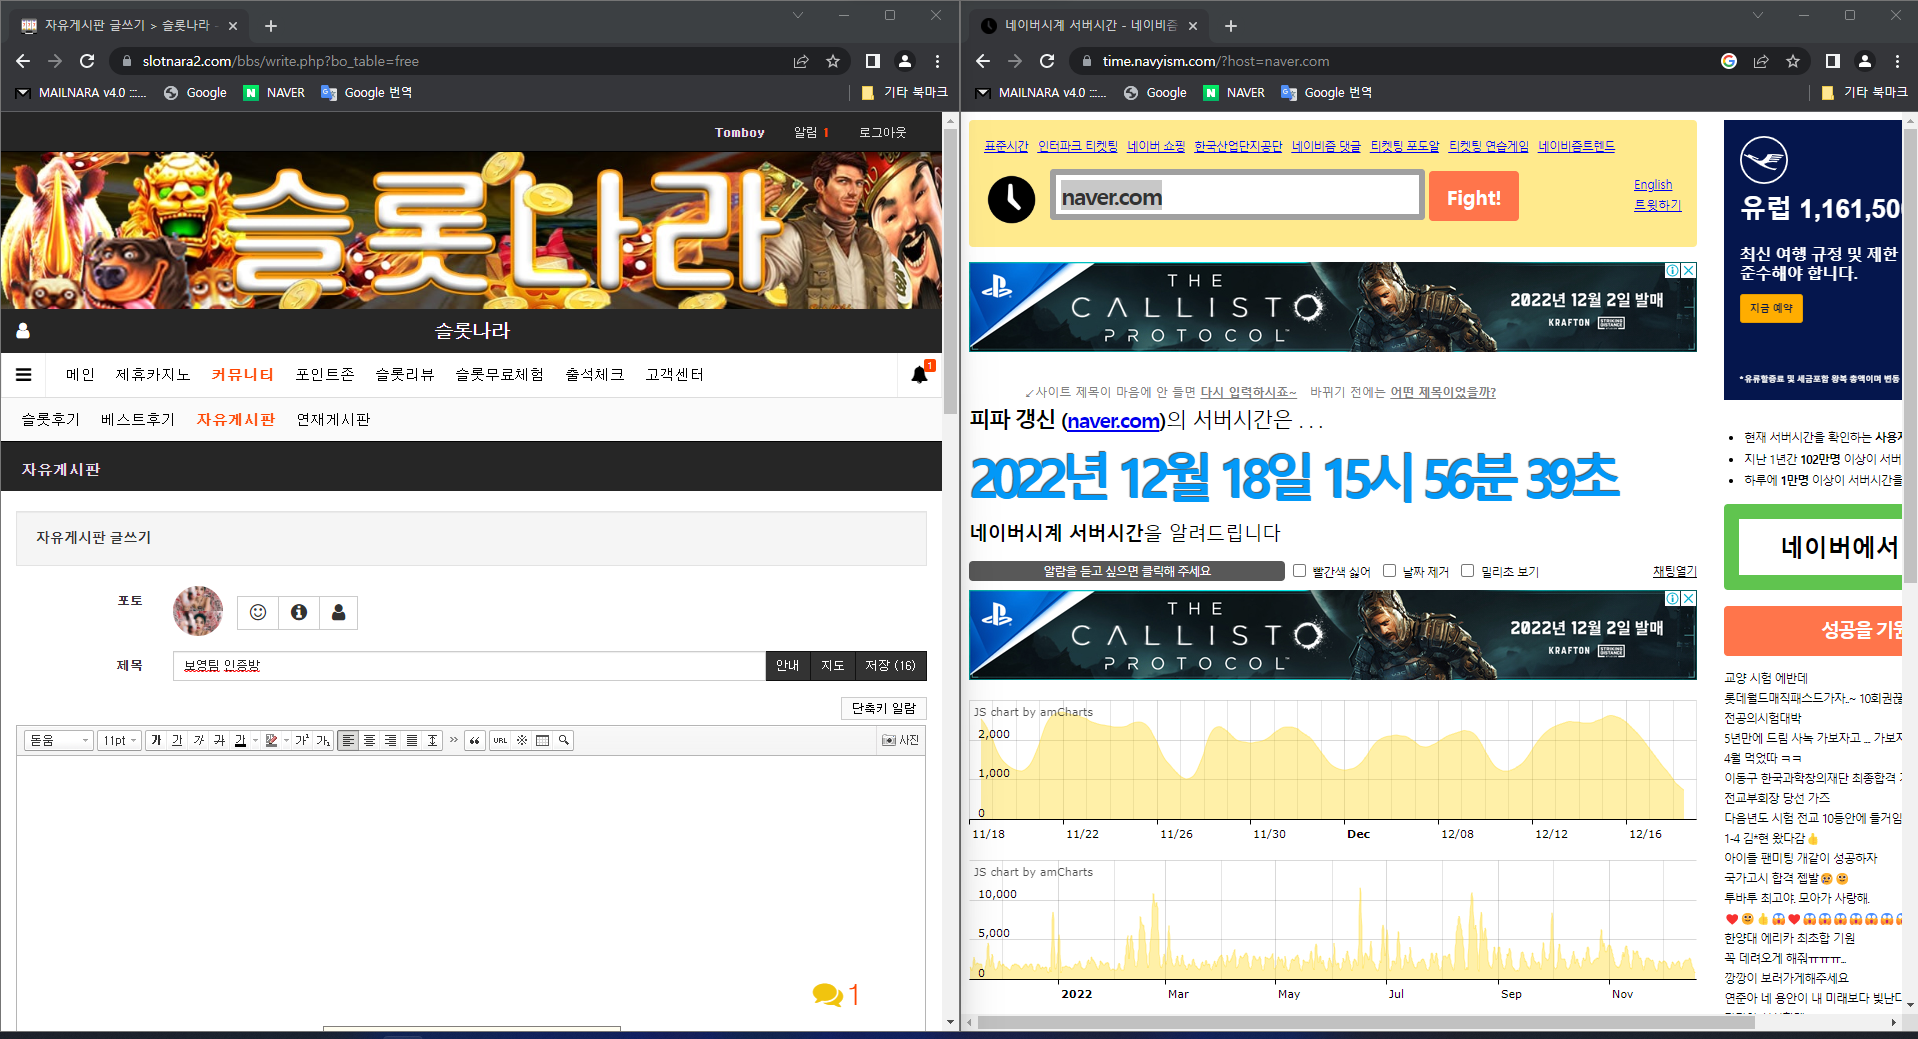The height and width of the screenshot is (1039, 1918).
Task: Apply superscript in the editor toolbar
Action: coord(301,740)
